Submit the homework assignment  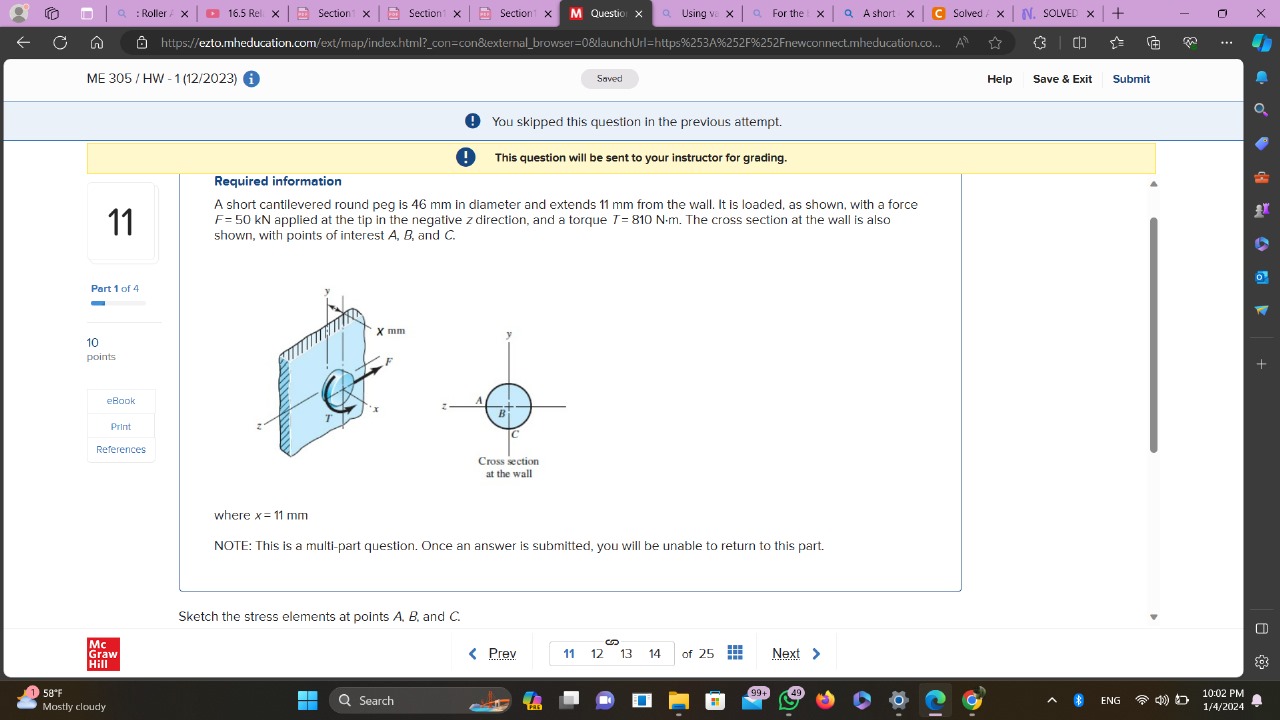[1131, 79]
